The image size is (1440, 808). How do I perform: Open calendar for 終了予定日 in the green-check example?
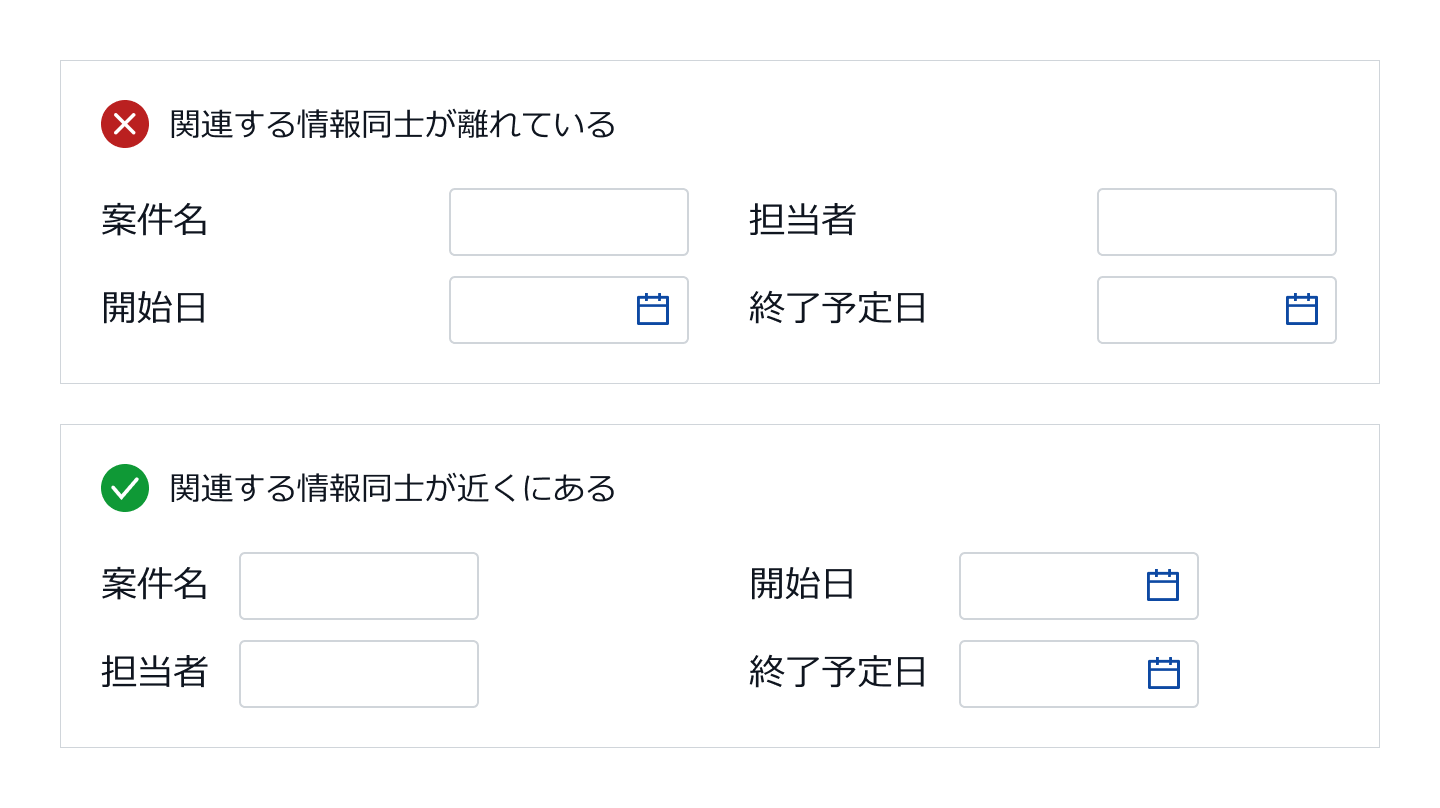pos(1163,674)
